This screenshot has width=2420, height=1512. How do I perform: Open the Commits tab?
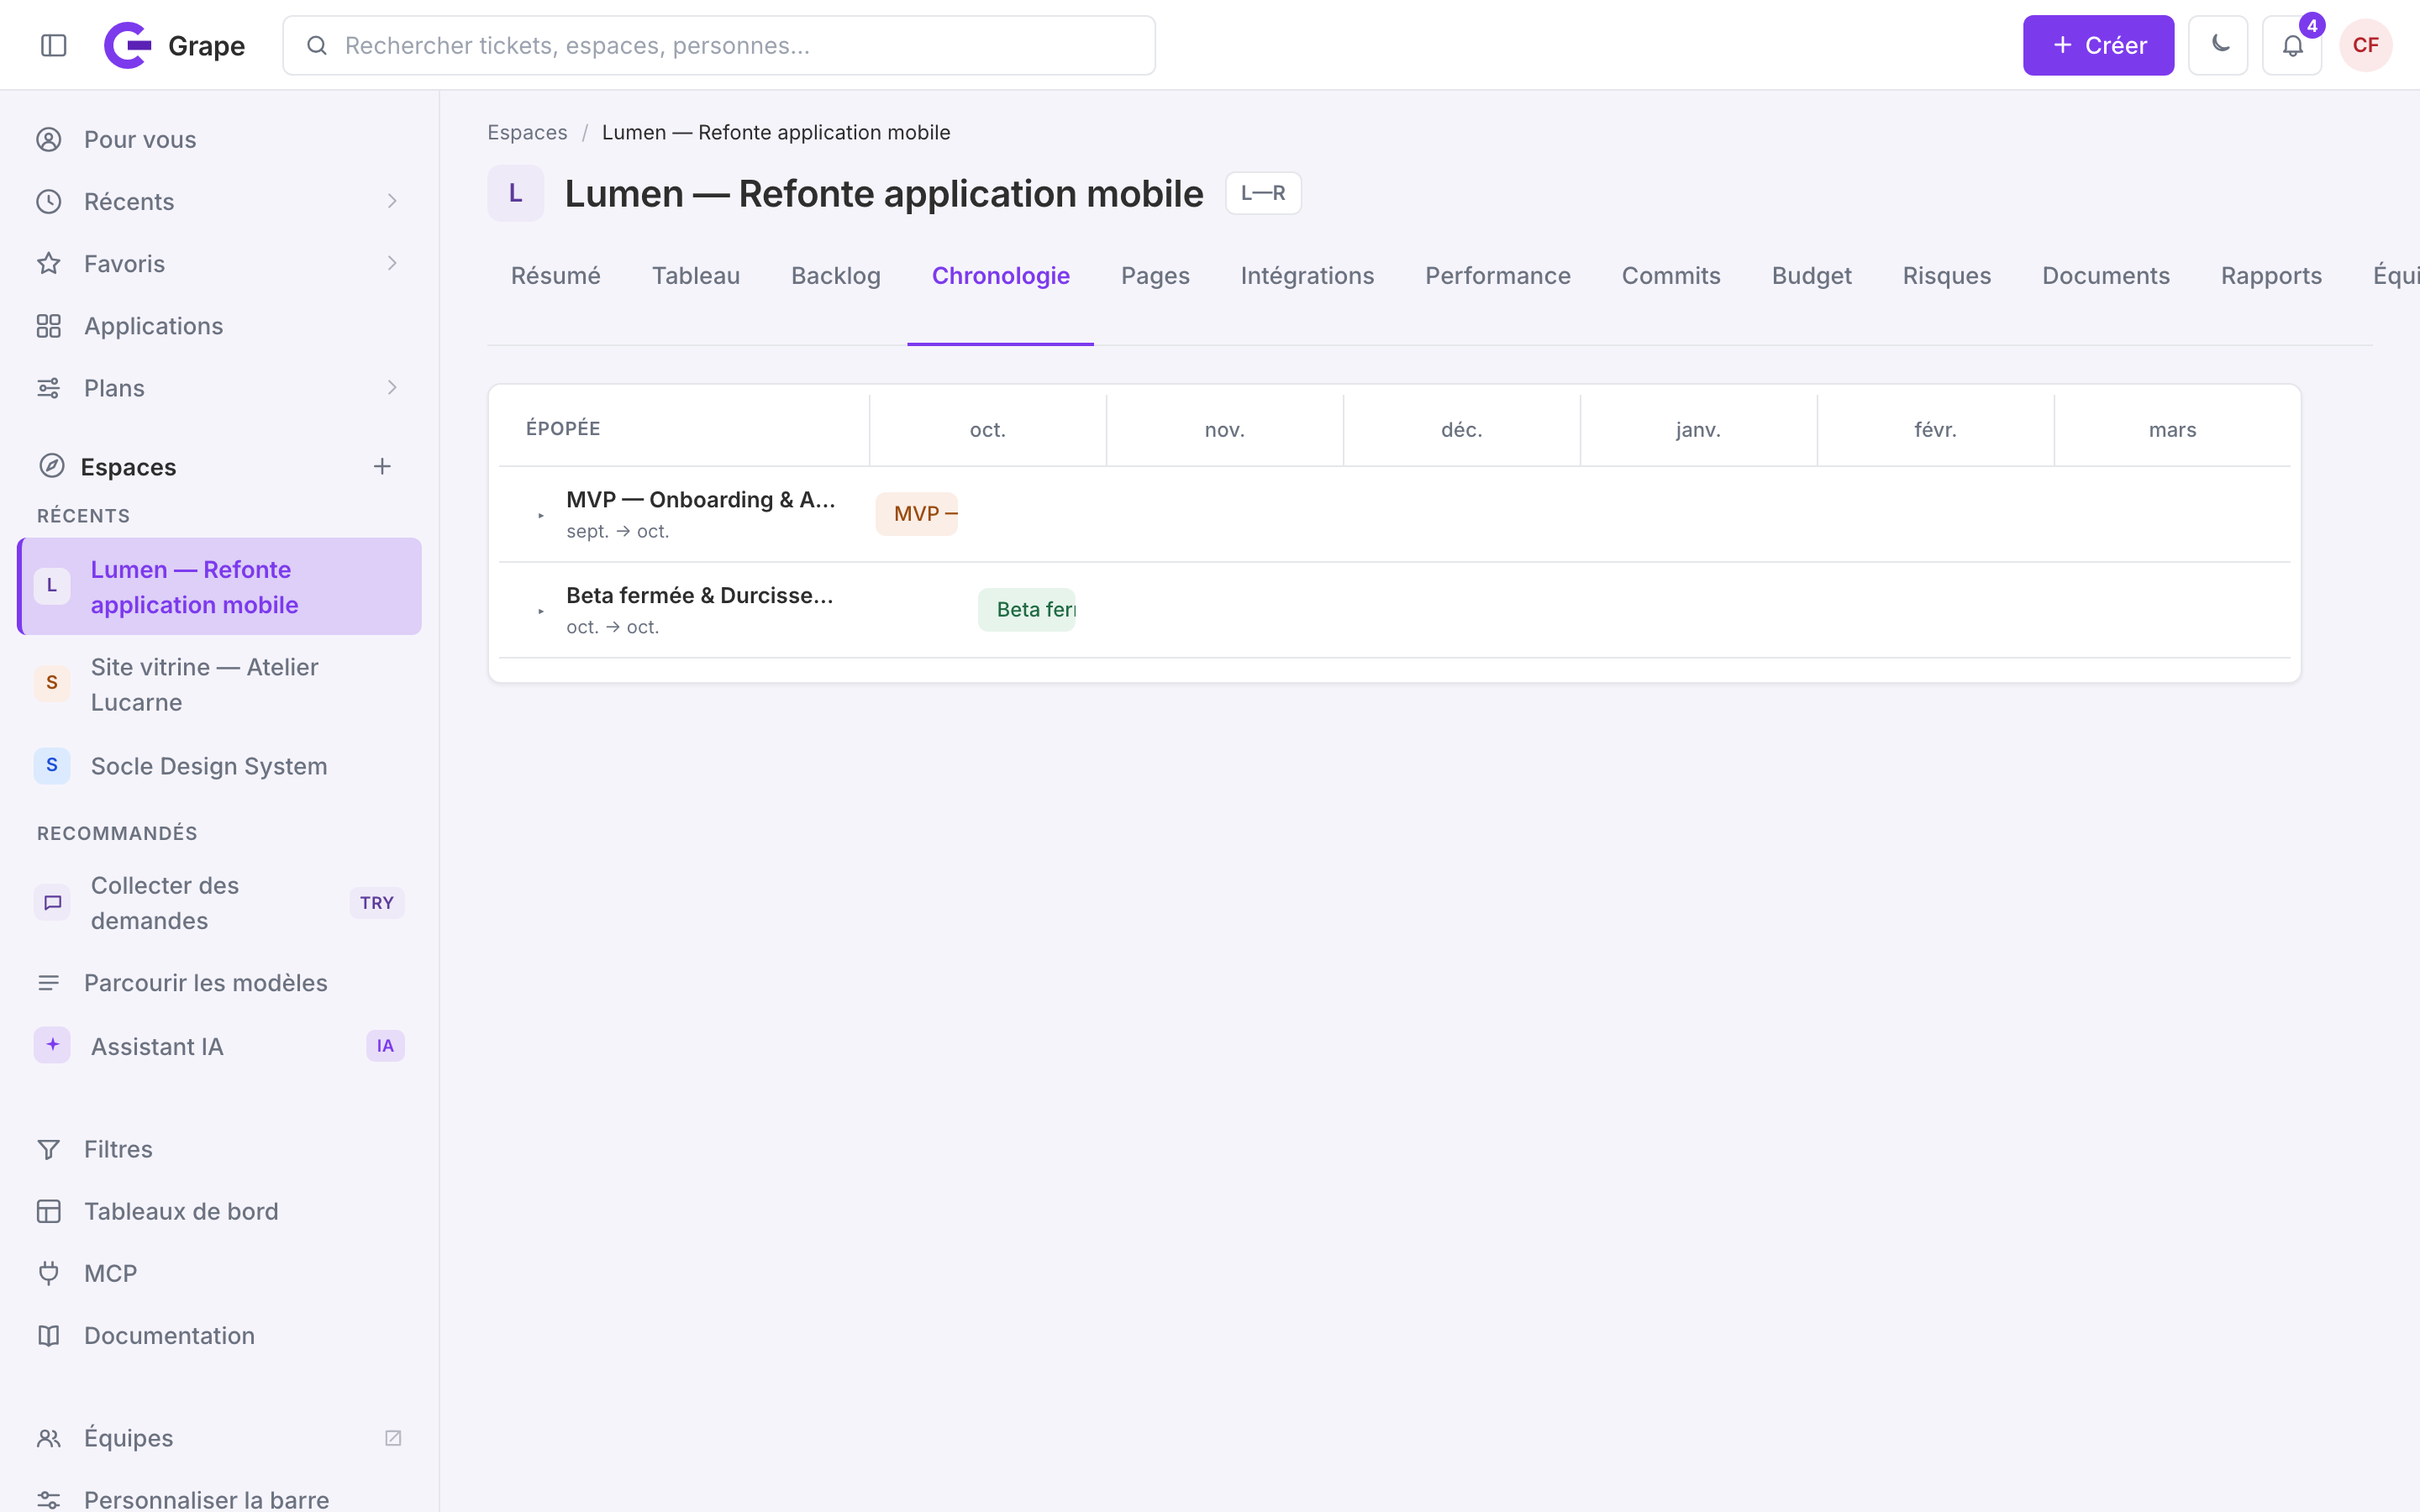point(1671,276)
